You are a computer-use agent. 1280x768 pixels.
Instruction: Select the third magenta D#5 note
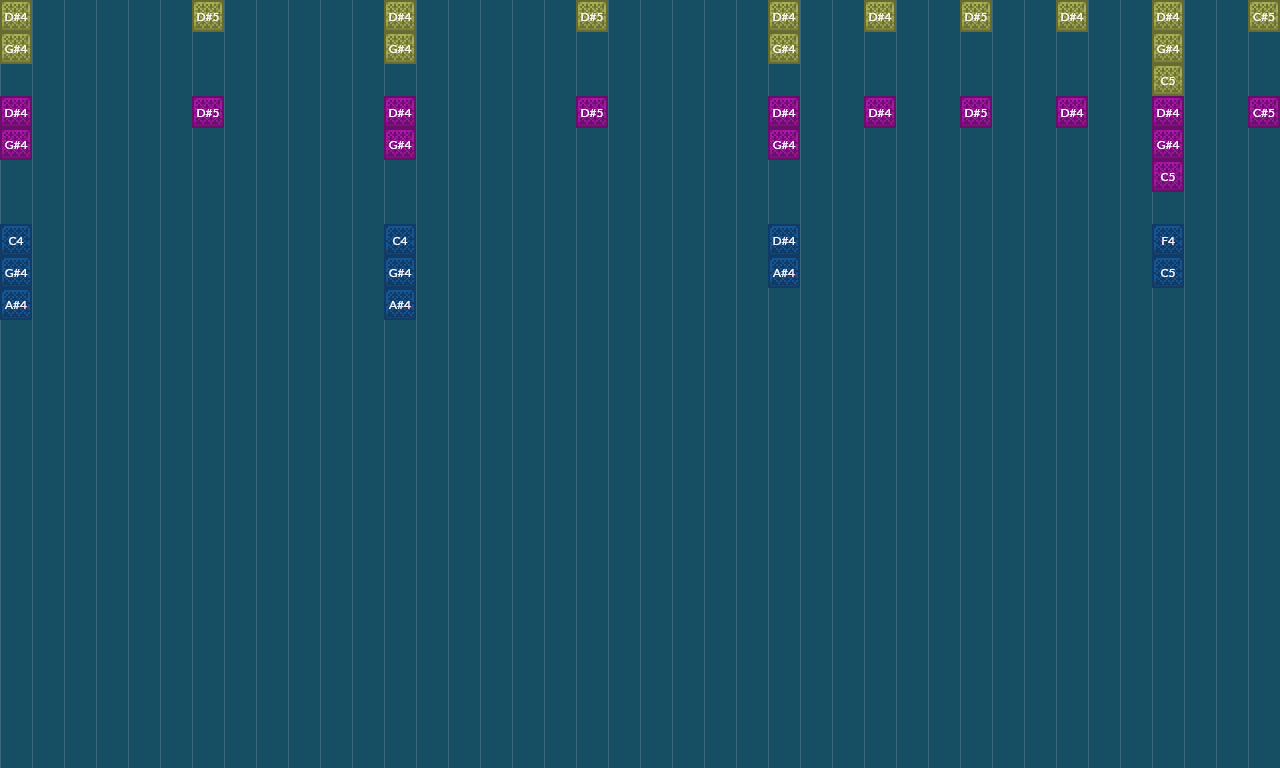(976, 112)
